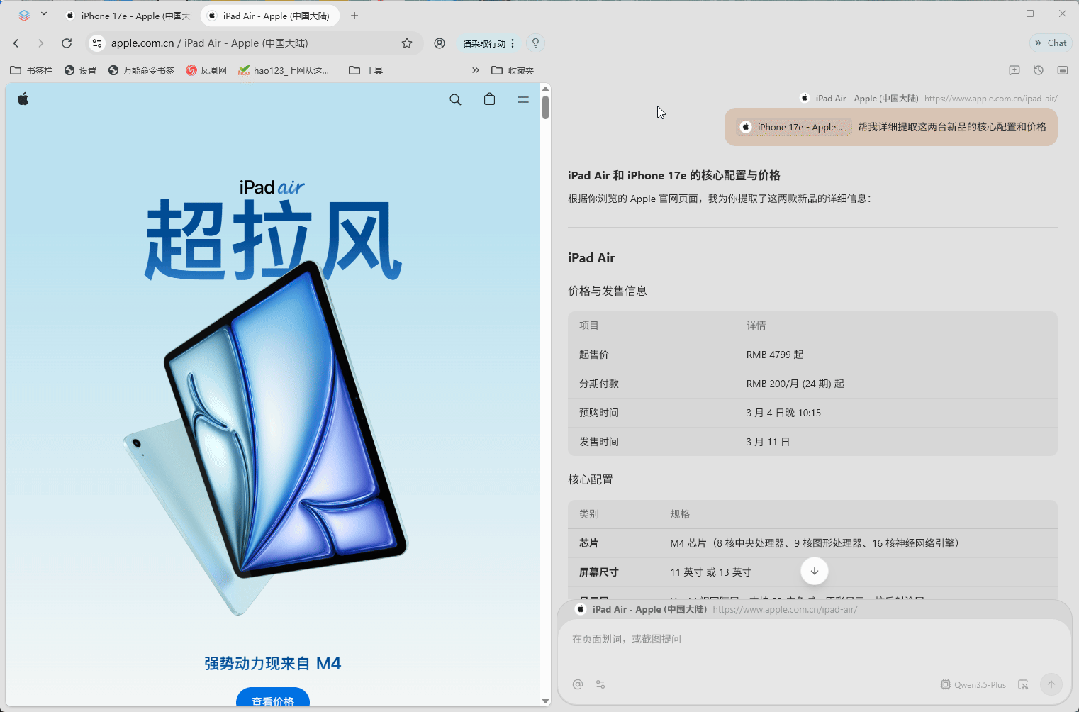Select the iPad Air browser tab

(x=270, y=15)
